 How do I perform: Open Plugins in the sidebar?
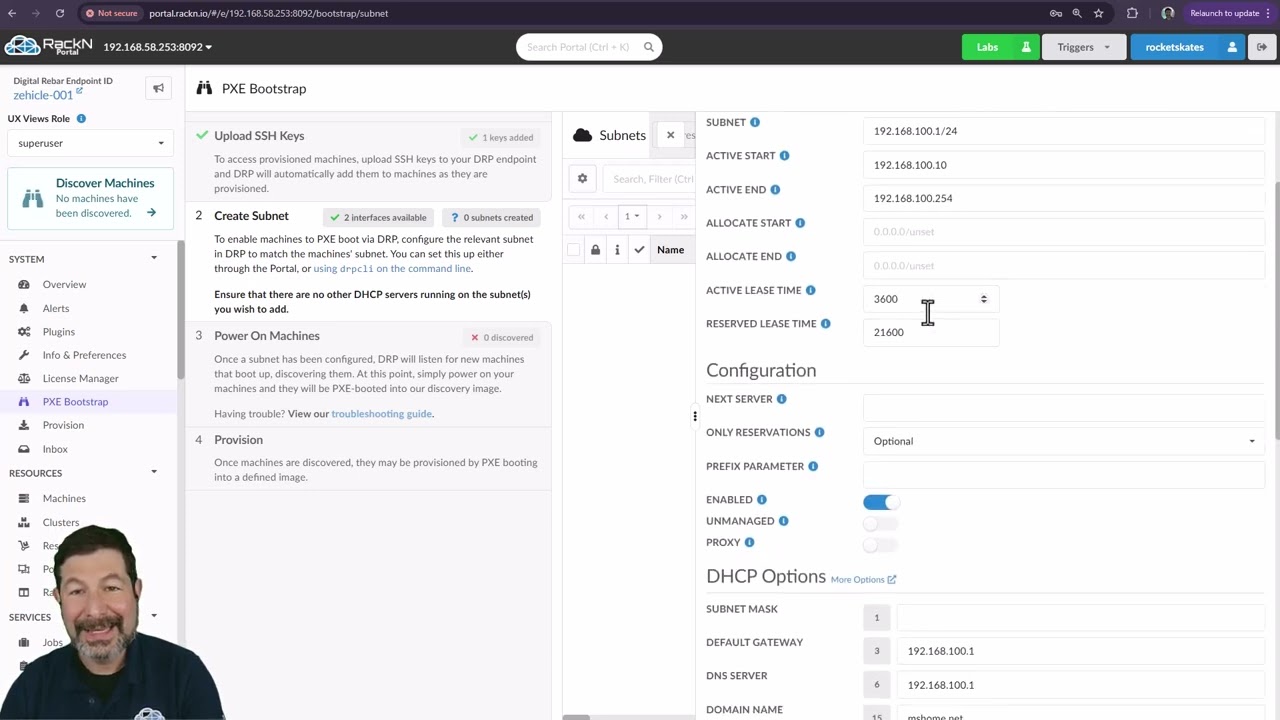click(x=59, y=331)
